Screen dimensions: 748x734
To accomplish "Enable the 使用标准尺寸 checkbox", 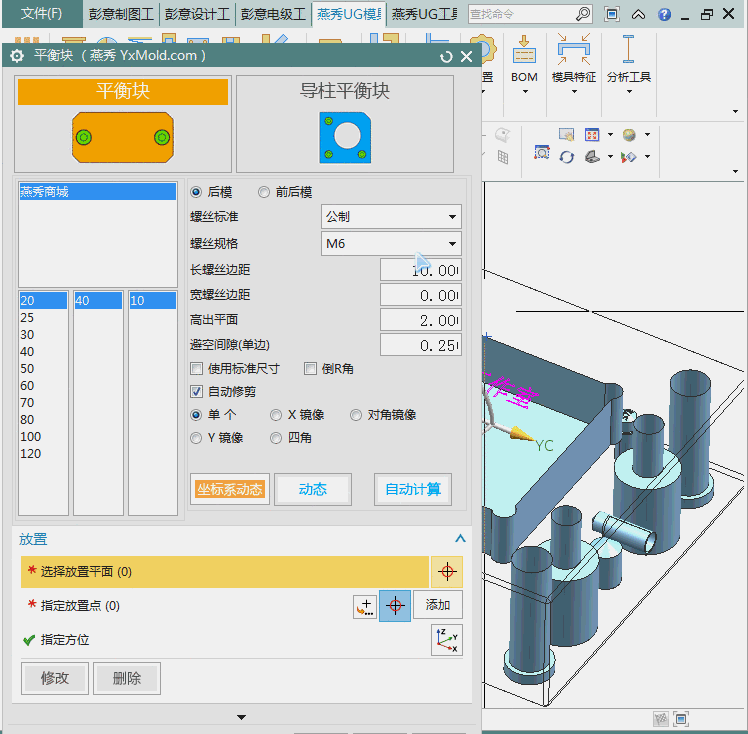I will pos(197,368).
